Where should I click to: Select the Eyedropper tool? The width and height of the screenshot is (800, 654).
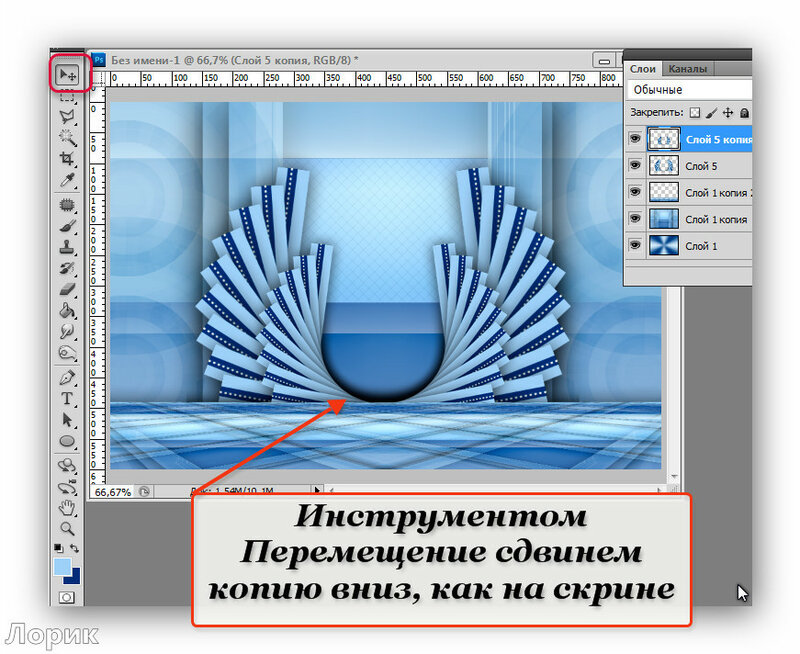67,180
